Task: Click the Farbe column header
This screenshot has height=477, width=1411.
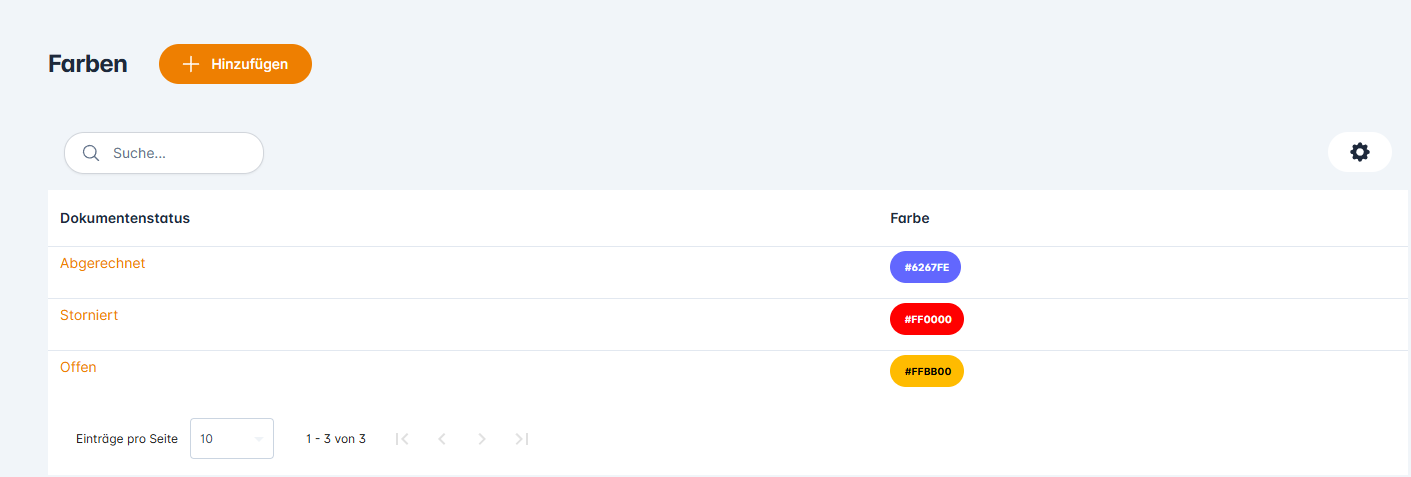Action: point(909,218)
